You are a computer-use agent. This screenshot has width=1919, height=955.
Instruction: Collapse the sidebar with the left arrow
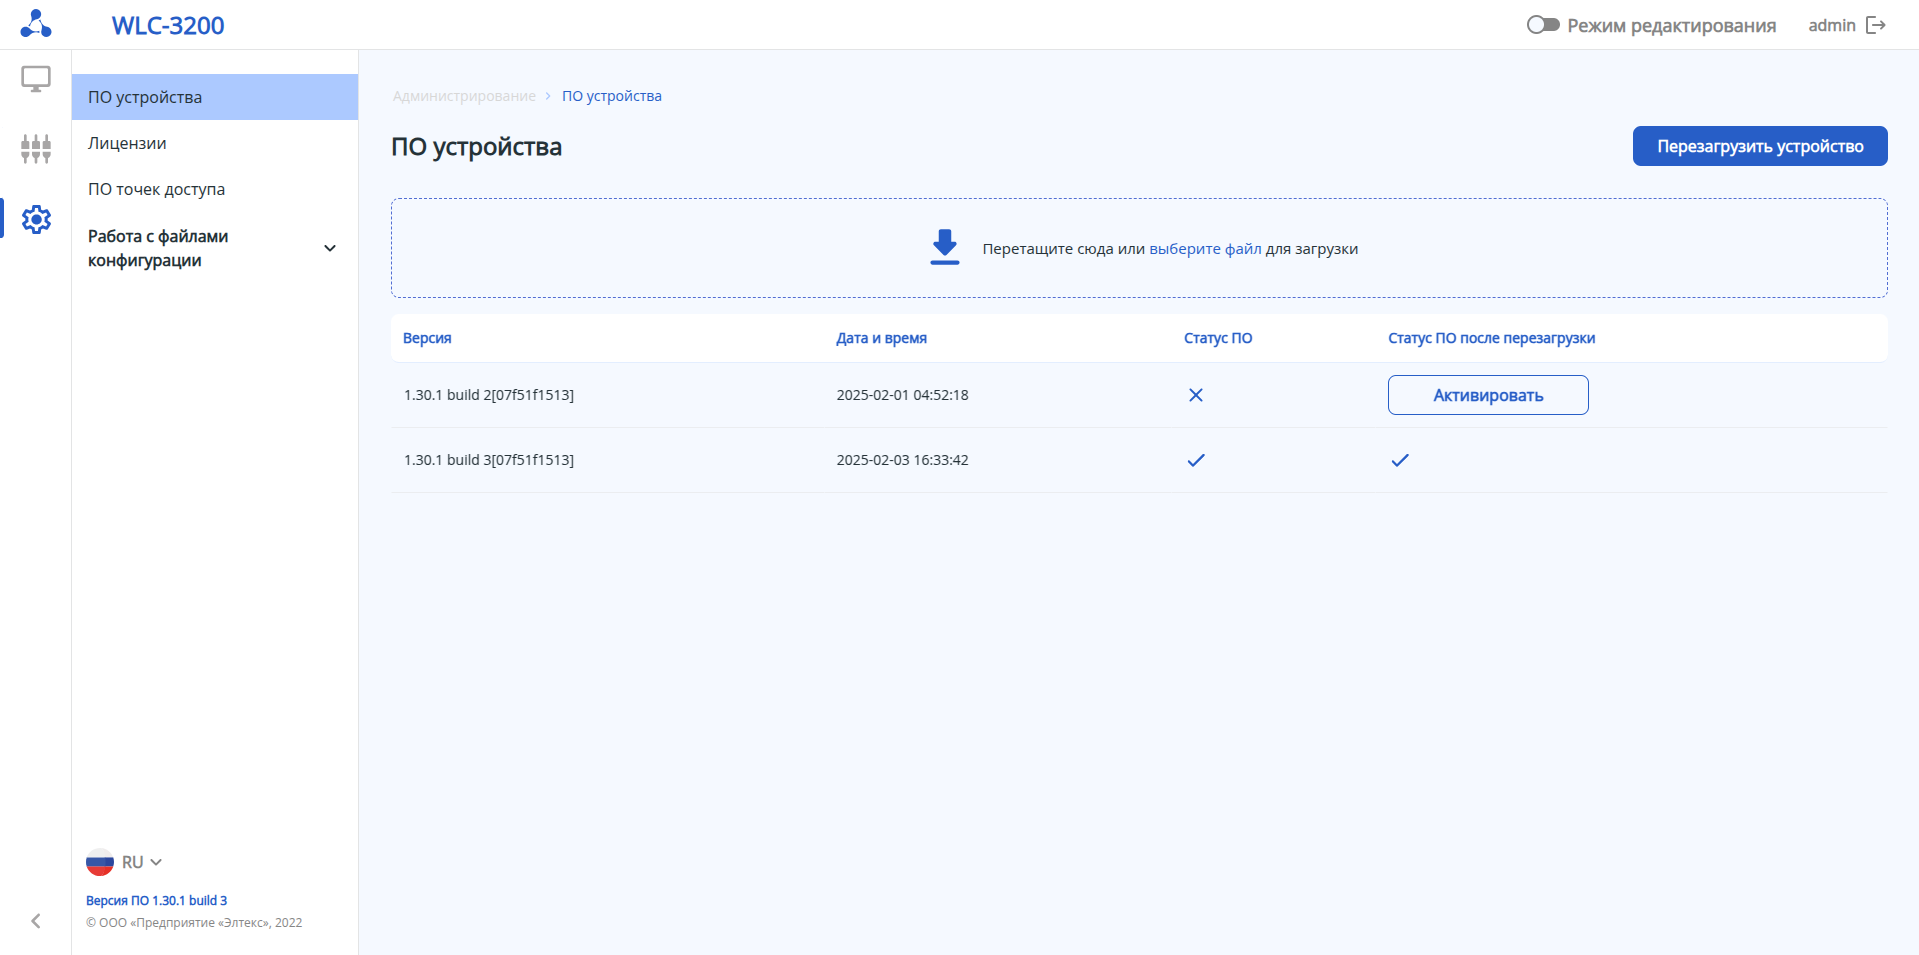pyautogui.click(x=36, y=921)
